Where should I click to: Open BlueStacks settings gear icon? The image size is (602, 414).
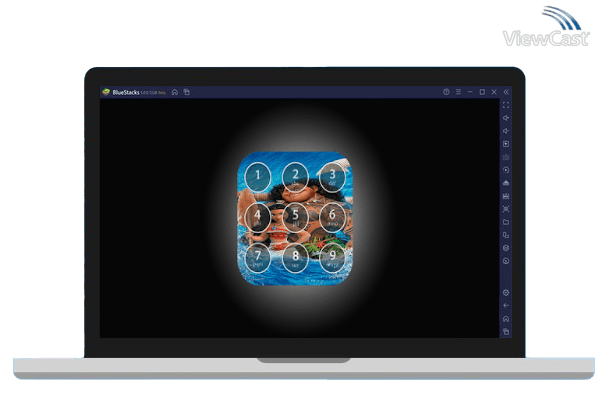point(506,293)
